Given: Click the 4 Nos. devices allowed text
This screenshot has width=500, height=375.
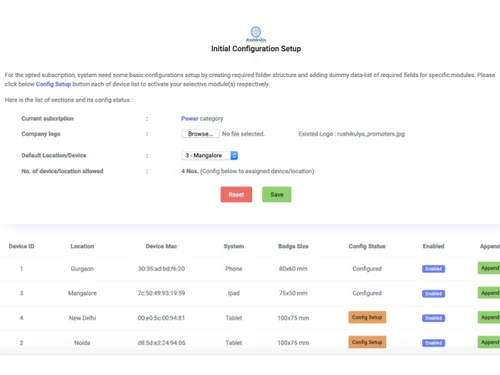Looking at the screenshot, I should click(248, 171).
